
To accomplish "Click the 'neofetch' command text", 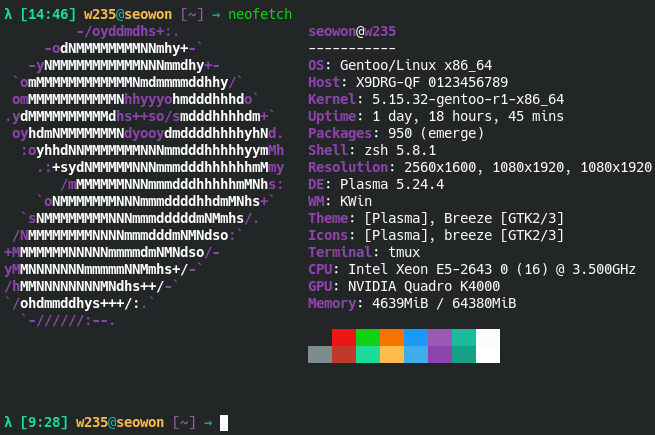I will 260,14.
